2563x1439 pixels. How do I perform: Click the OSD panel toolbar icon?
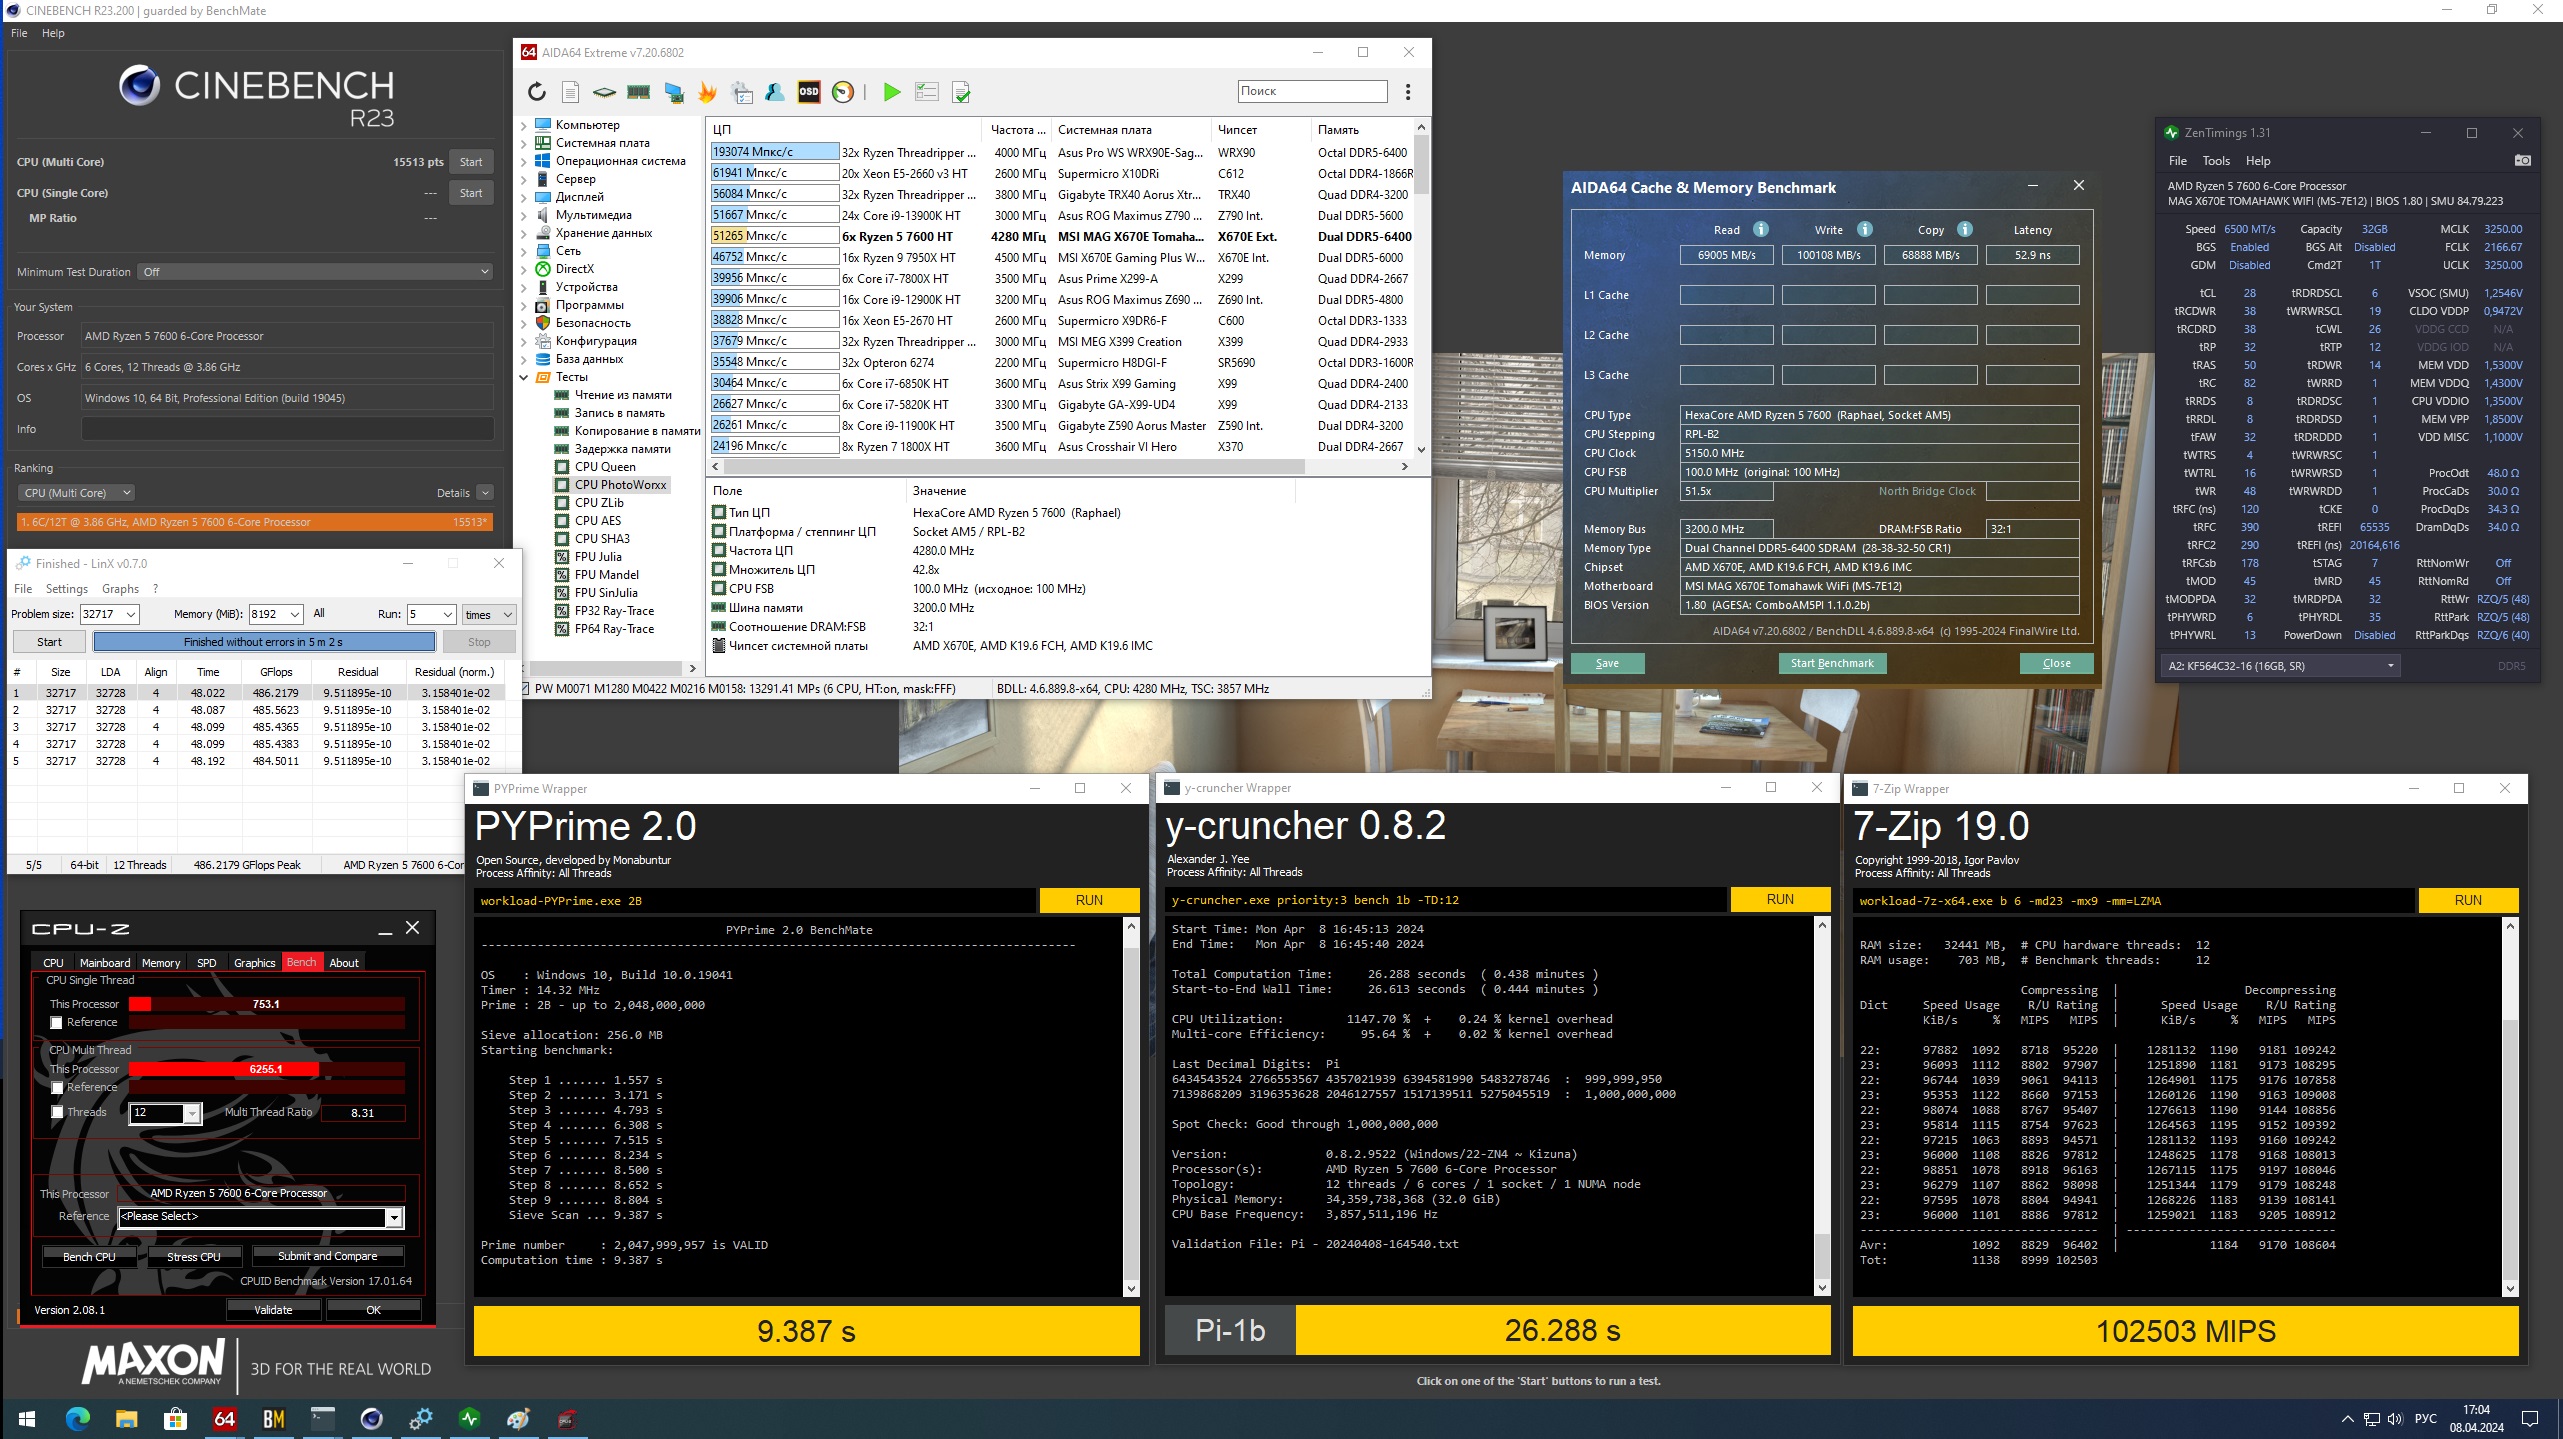pos(809,92)
